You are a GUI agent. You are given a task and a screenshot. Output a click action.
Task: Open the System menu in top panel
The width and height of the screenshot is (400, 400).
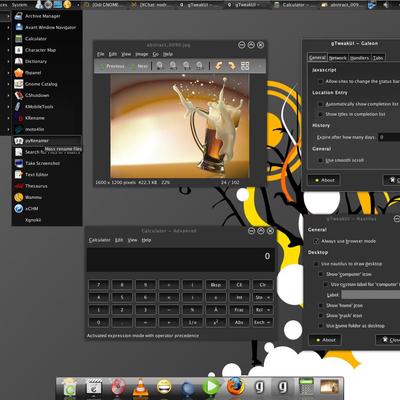(19, 5)
